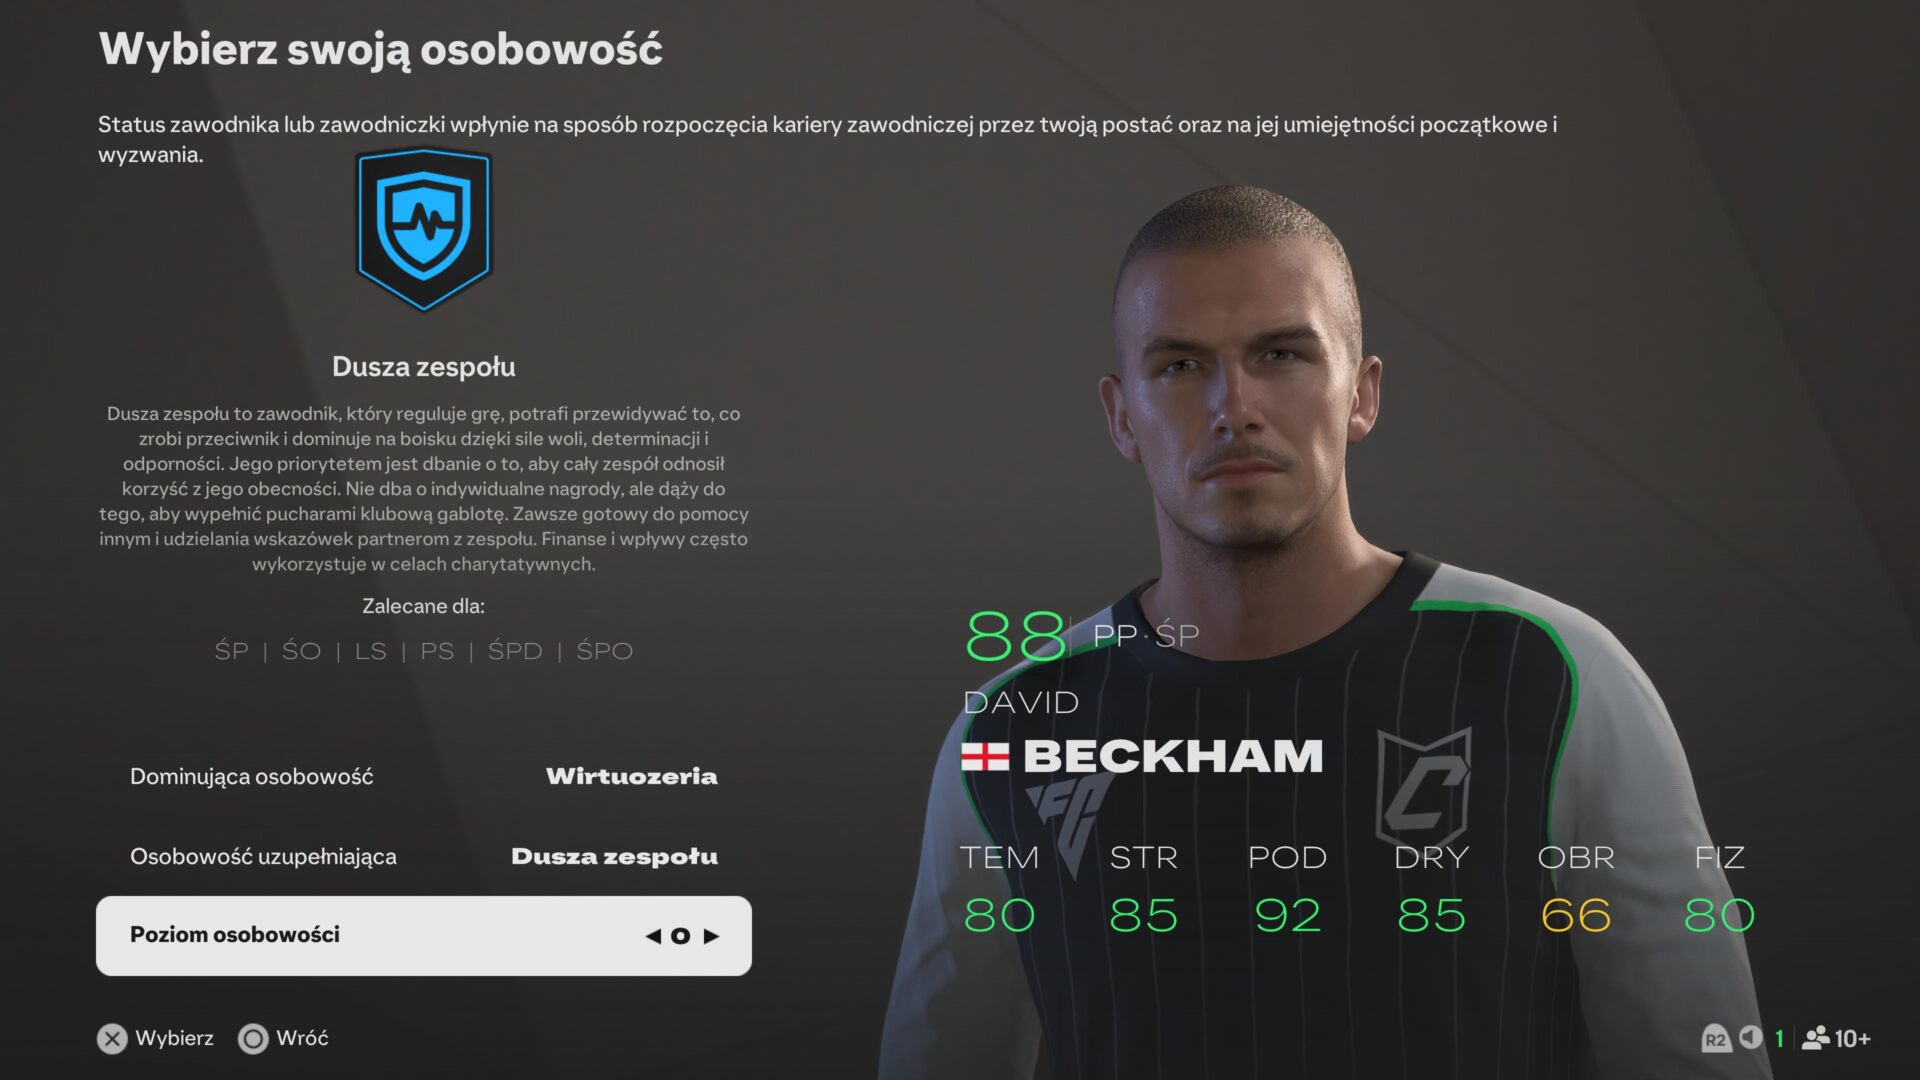Click the X button icon next to Wybierz
This screenshot has width=1920, height=1080.
(x=113, y=1039)
